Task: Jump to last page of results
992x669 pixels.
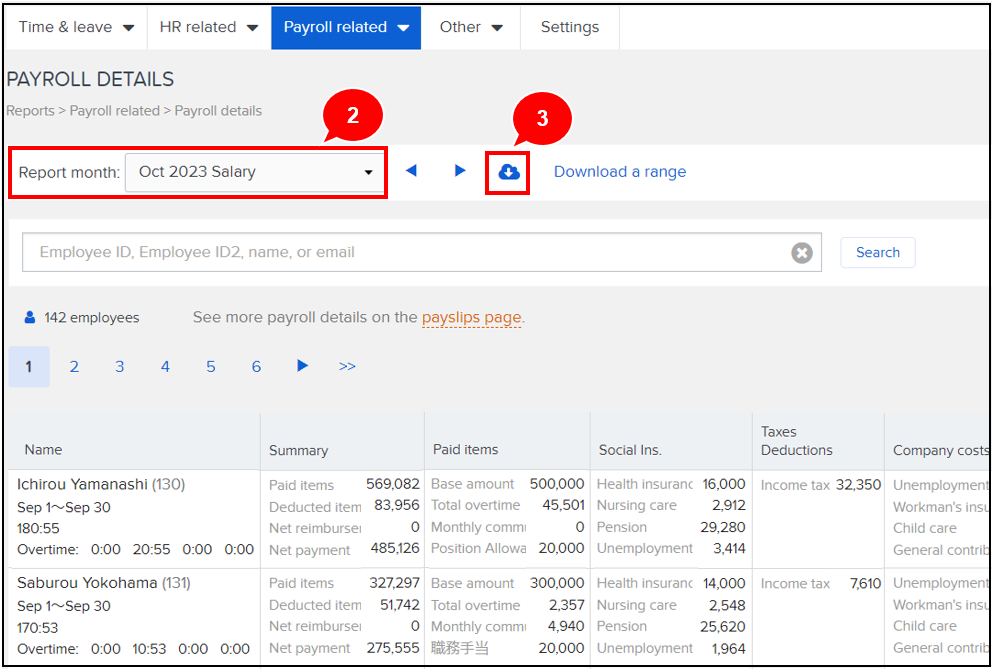Action: pyautogui.click(x=347, y=367)
